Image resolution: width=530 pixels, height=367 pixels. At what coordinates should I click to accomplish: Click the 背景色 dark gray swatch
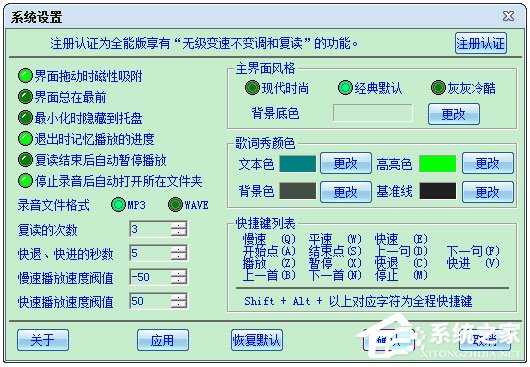tap(297, 191)
